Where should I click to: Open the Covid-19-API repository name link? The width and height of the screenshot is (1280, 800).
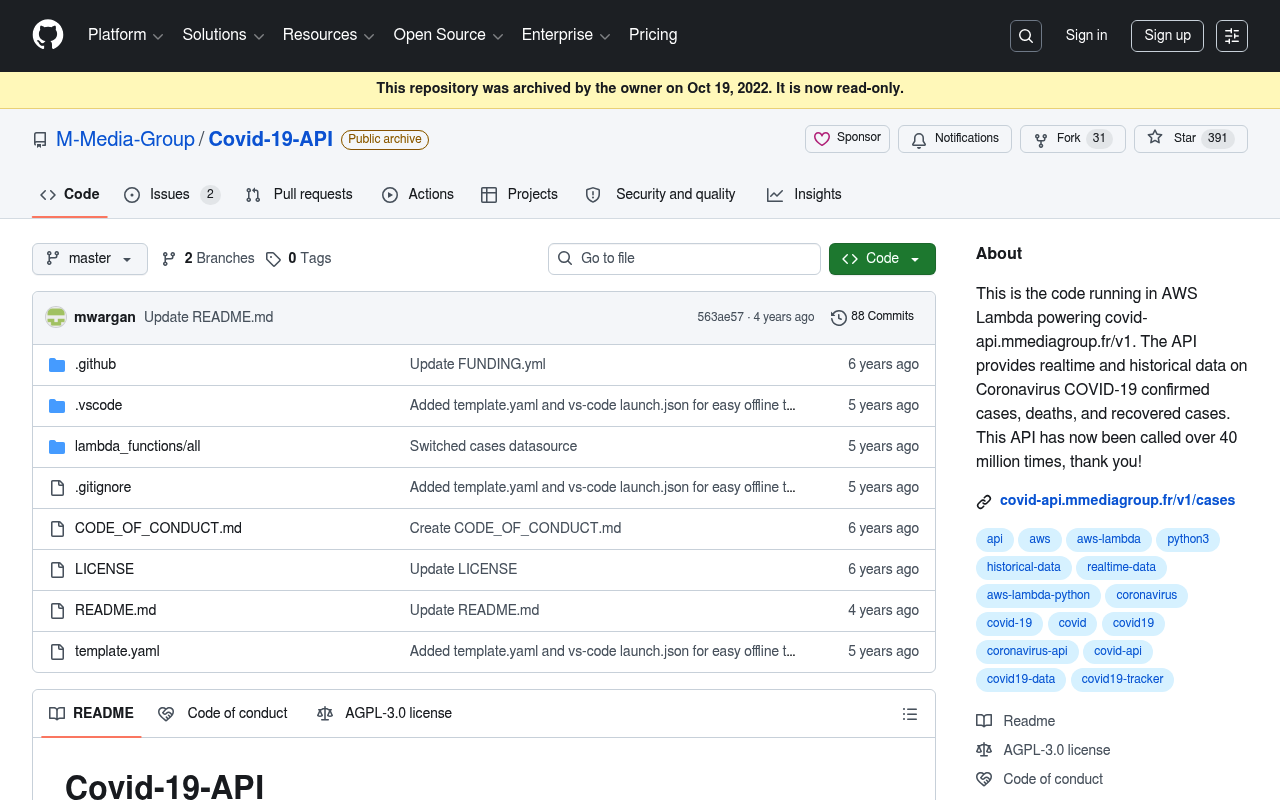(x=271, y=139)
